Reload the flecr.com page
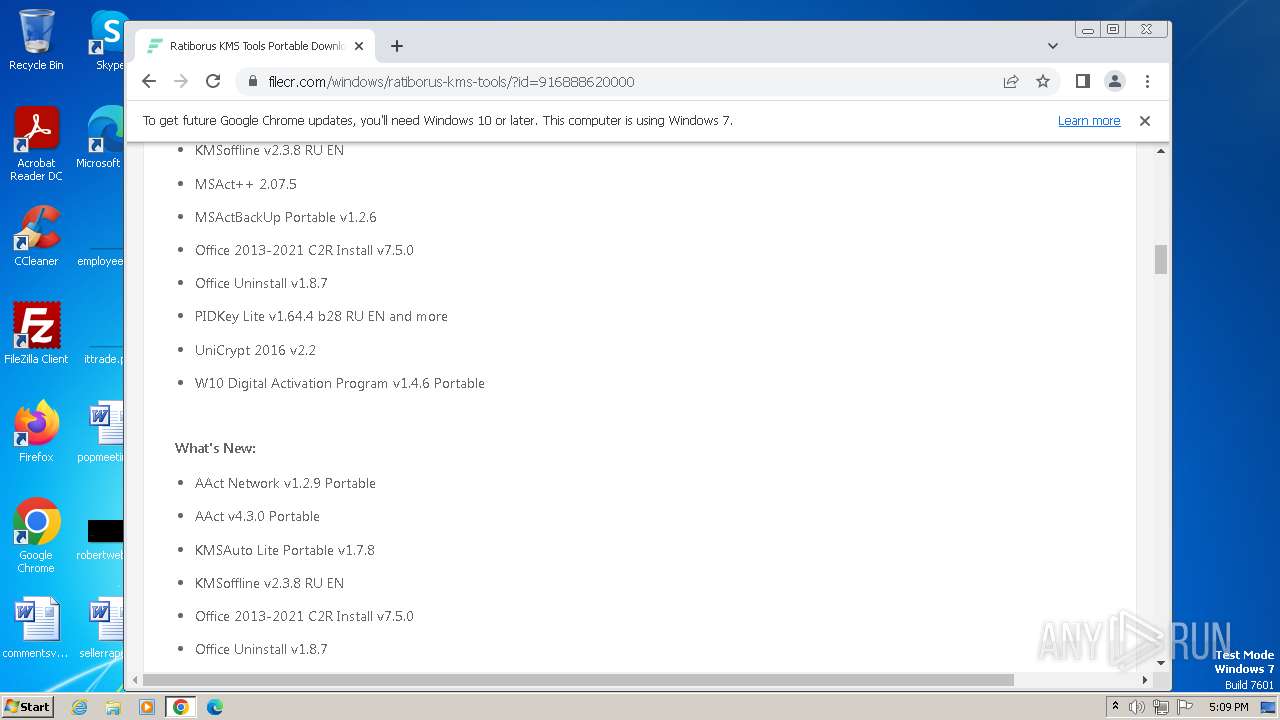Viewport: 1280px width, 720px height. pos(213,81)
